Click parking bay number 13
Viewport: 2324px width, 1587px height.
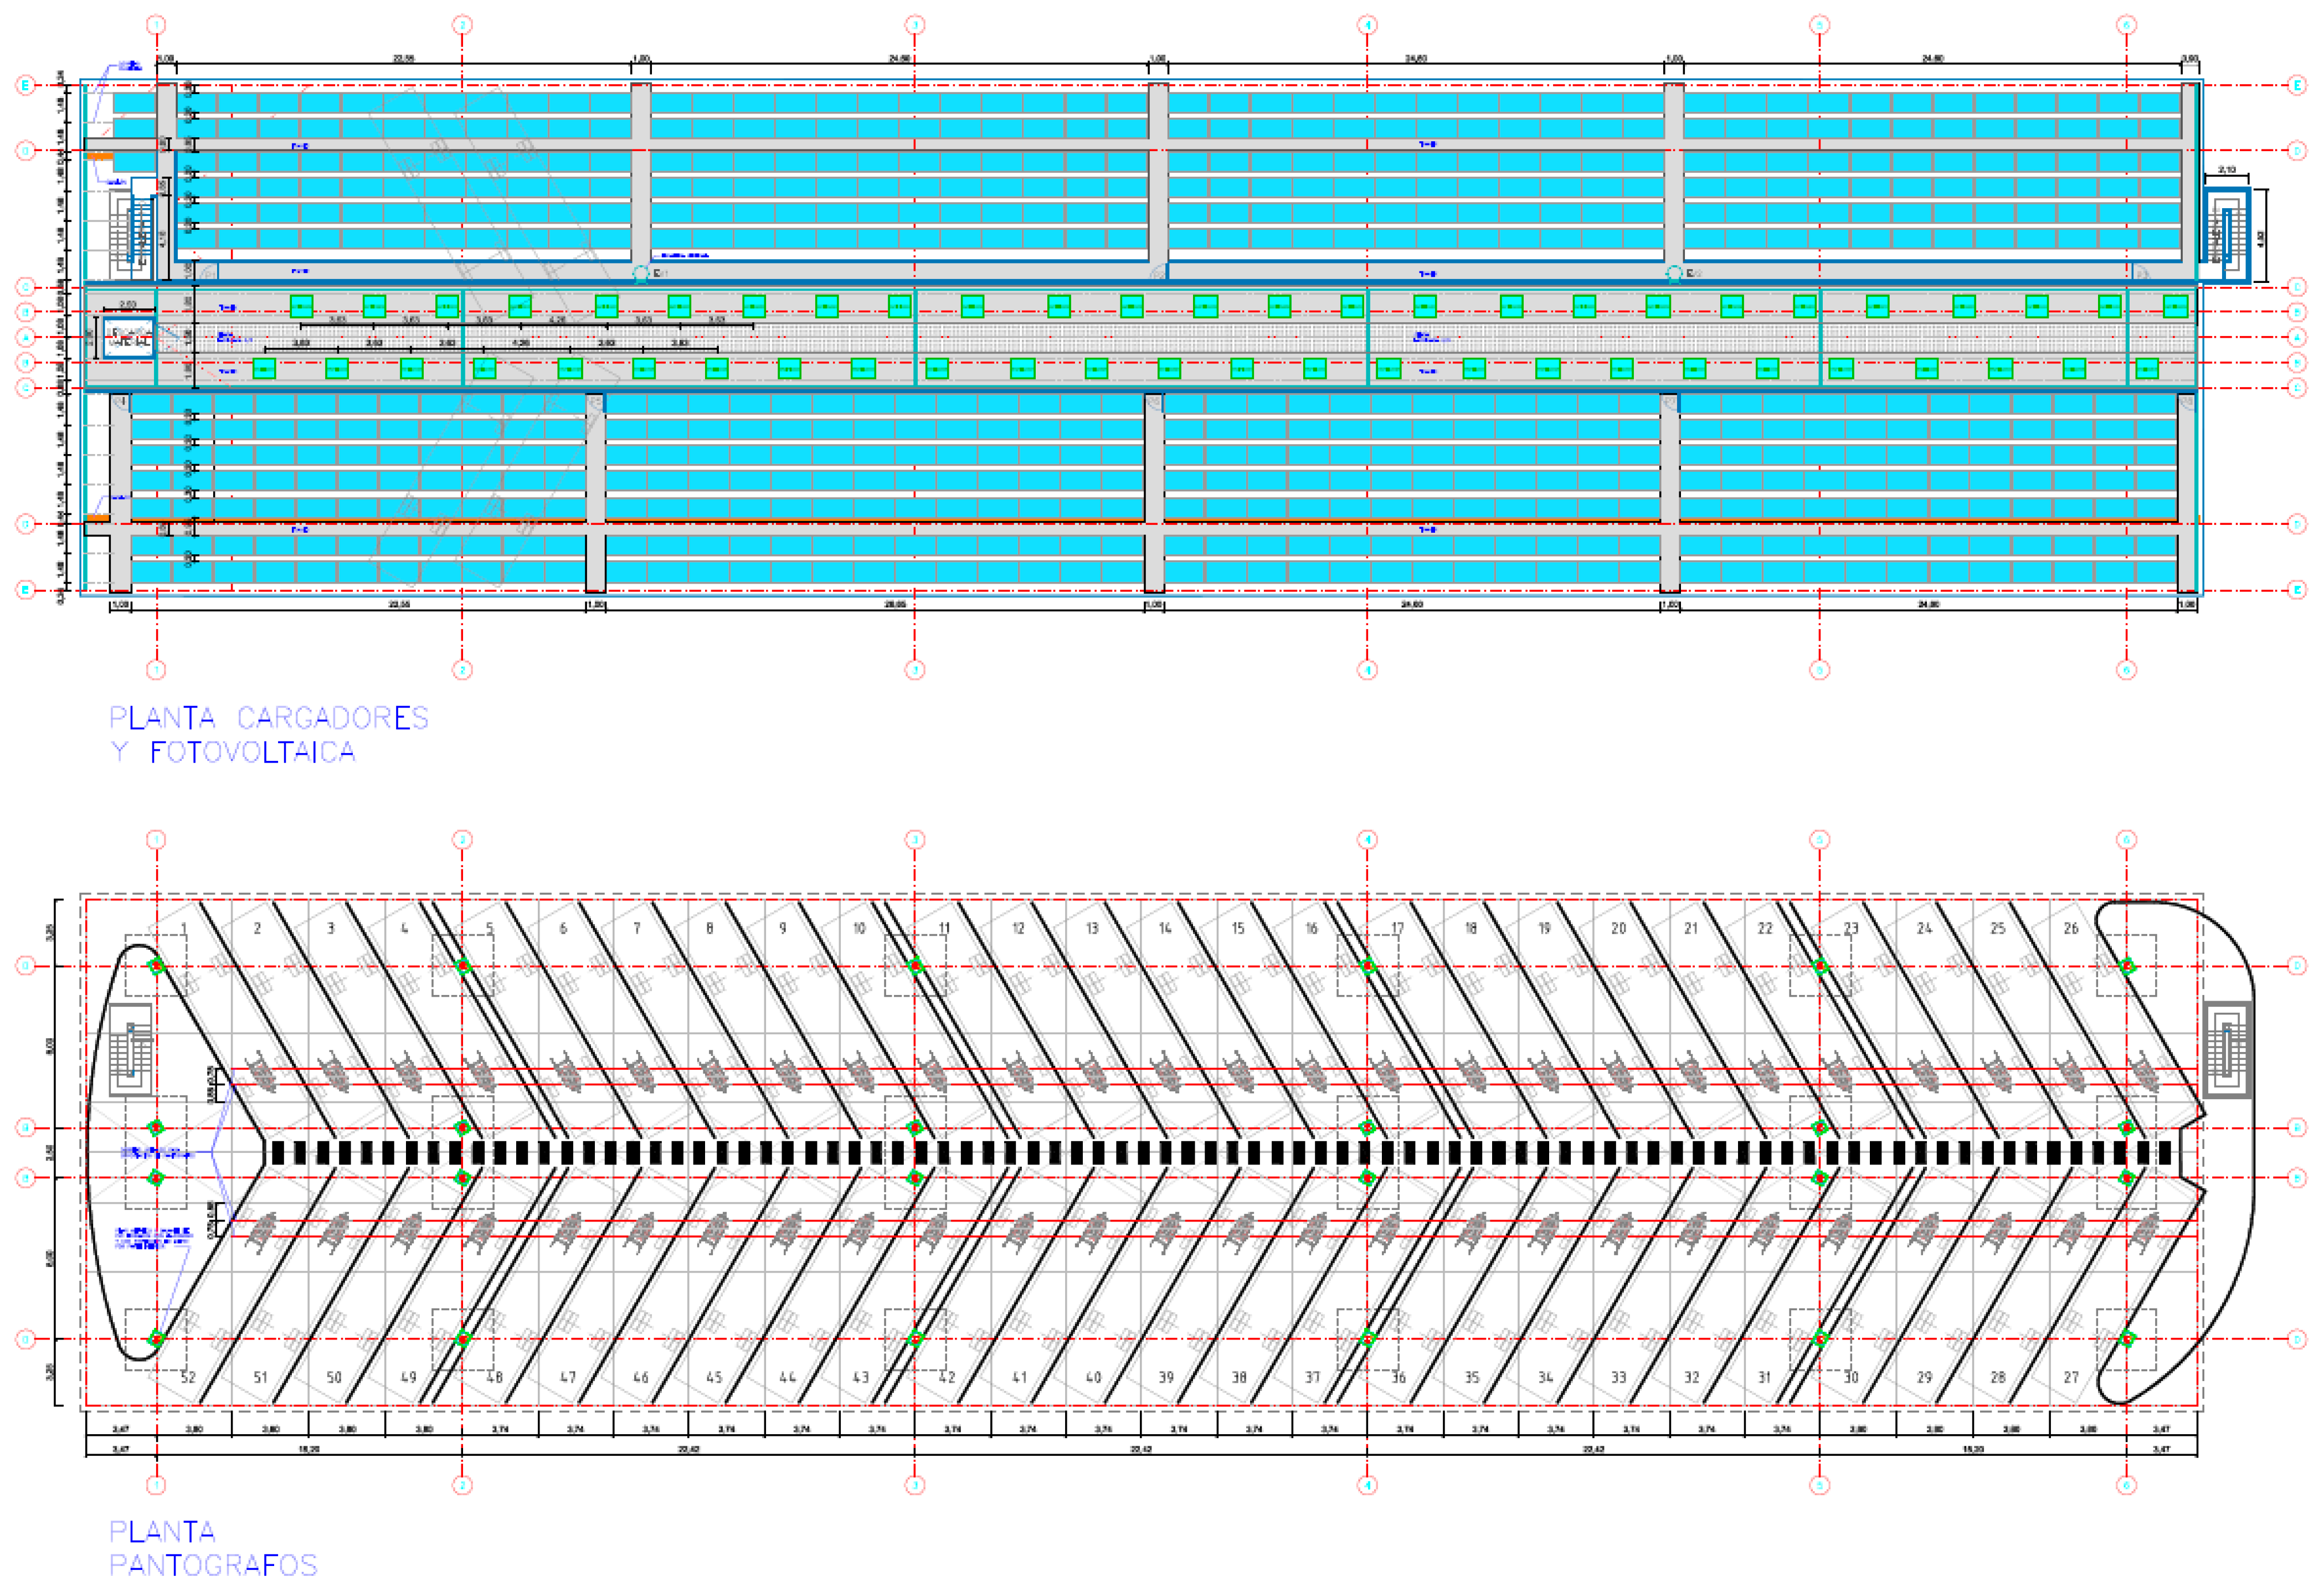click(1092, 928)
